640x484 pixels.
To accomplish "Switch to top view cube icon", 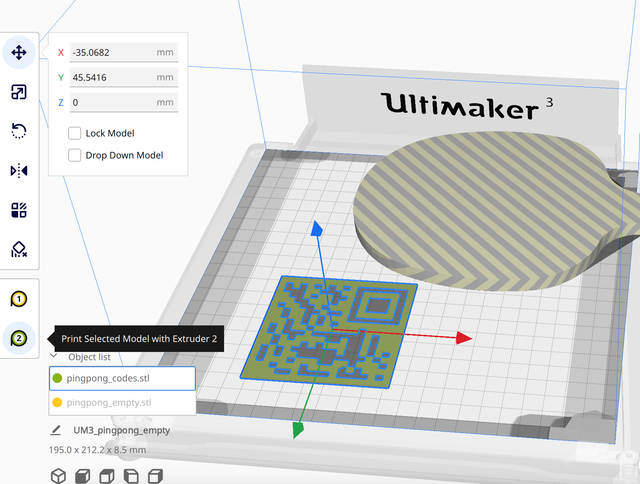I will point(107,476).
